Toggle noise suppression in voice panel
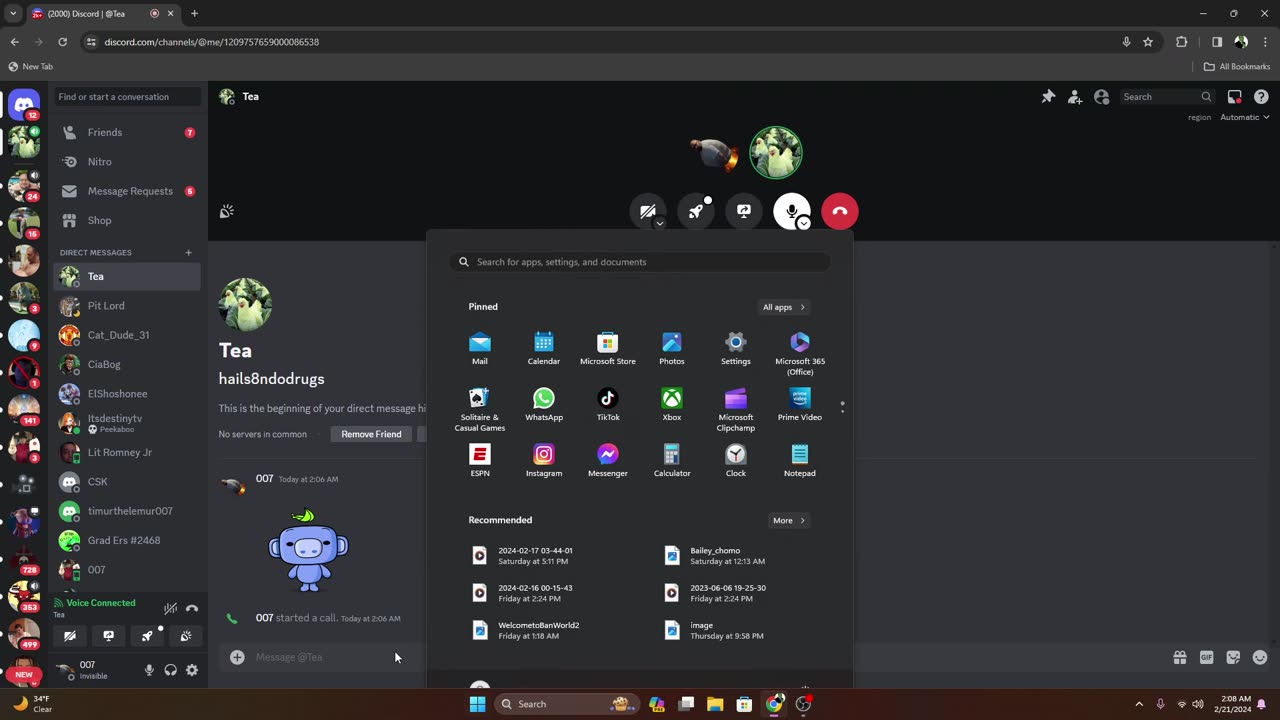Screen dimensions: 1280x720 coord(171,608)
